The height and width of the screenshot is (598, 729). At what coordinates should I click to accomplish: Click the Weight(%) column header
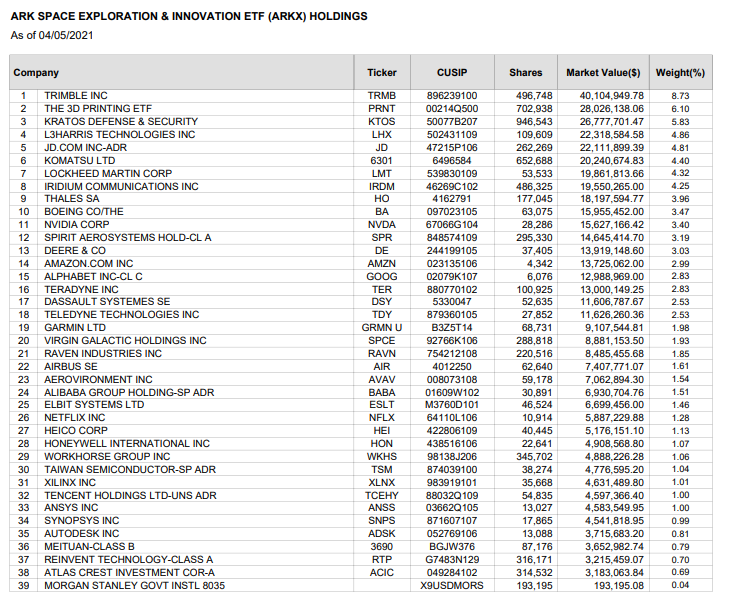(680, 73)
